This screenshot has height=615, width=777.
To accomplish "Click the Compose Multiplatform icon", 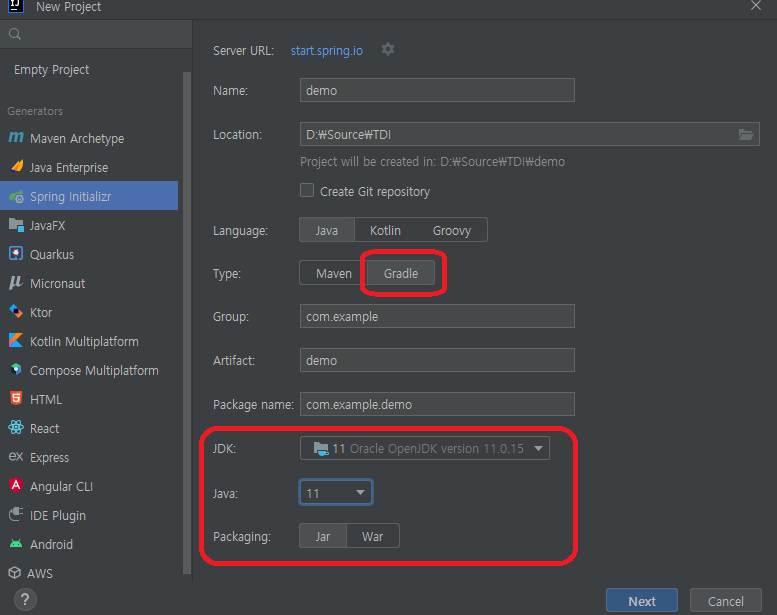I will pos(16,369).
